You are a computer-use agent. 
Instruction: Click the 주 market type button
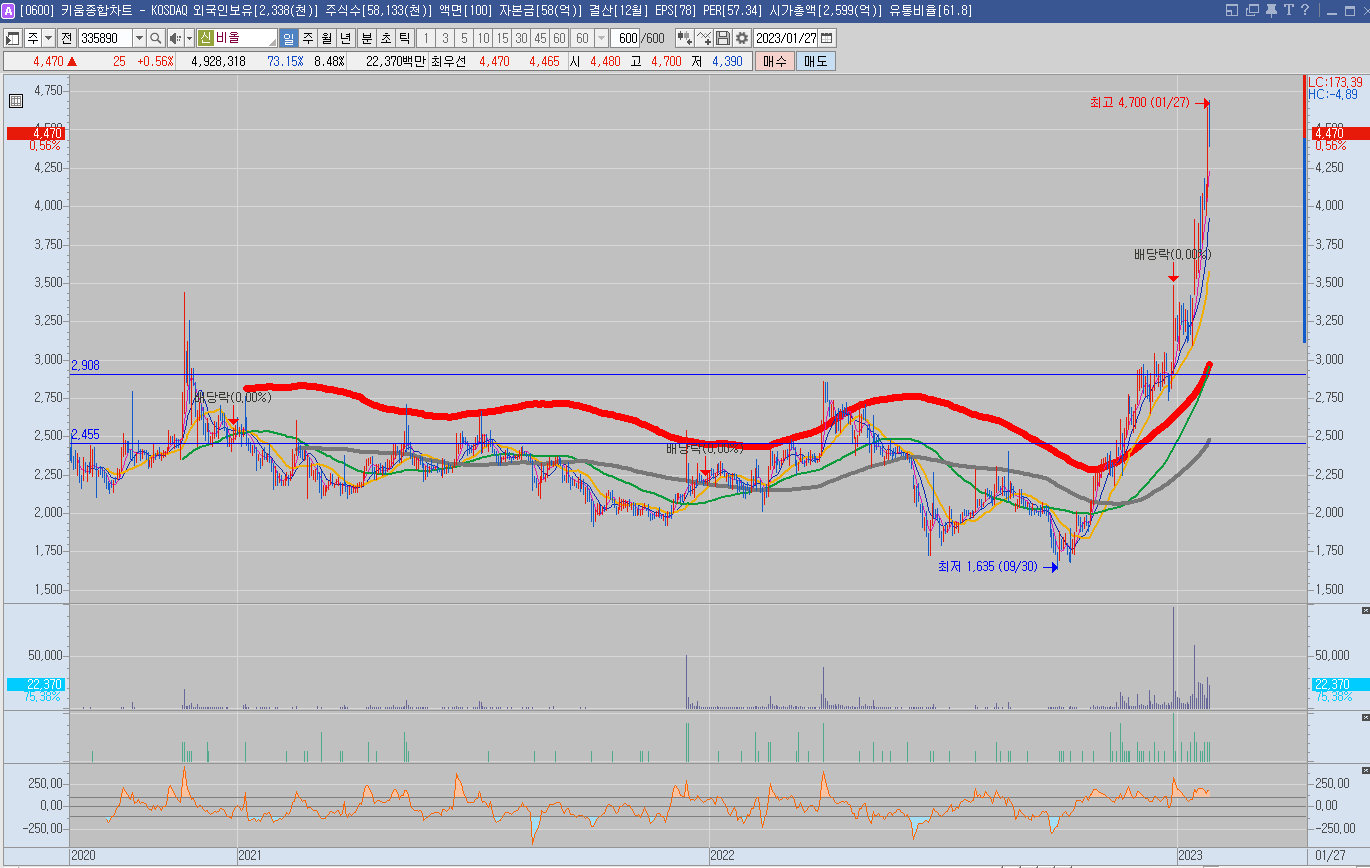point(32,38)
